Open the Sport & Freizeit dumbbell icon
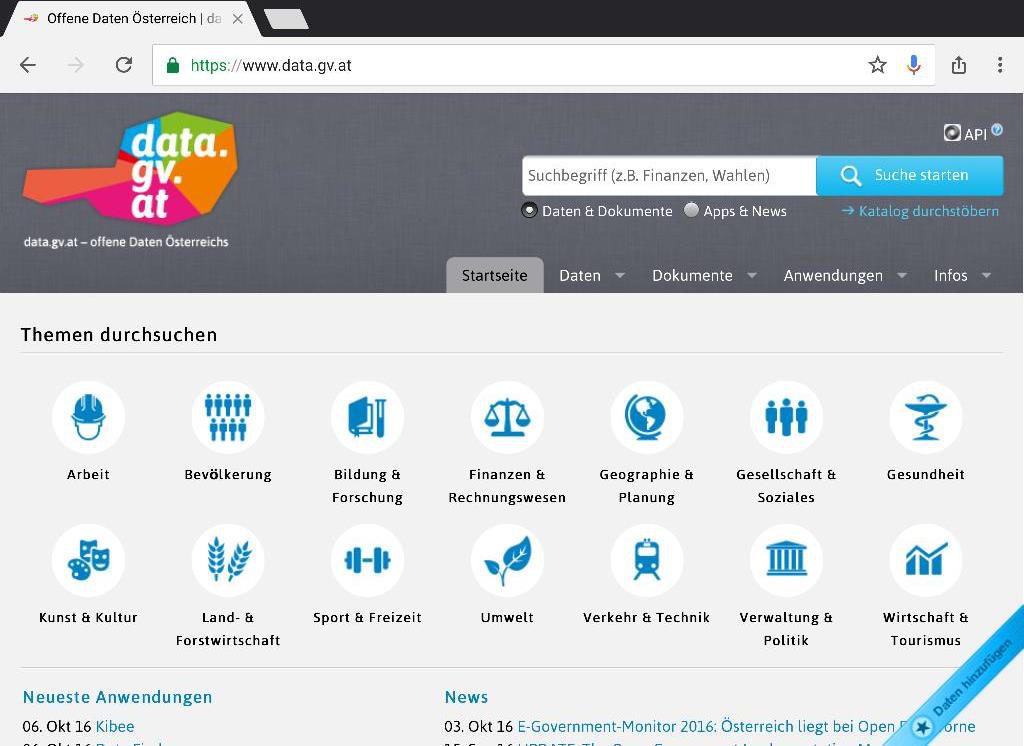The height and width of the screenshot is (746, 1024). click(x=367, y=559)
